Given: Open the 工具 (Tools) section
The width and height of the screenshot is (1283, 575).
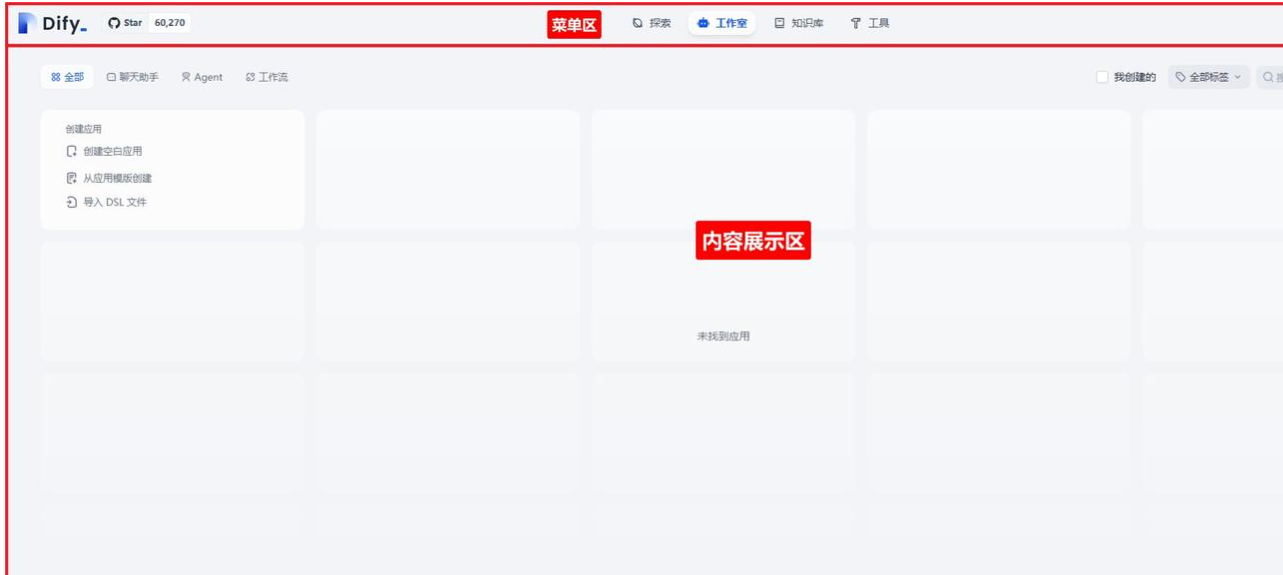Looking at the screenshot, I should pos(870,23).
